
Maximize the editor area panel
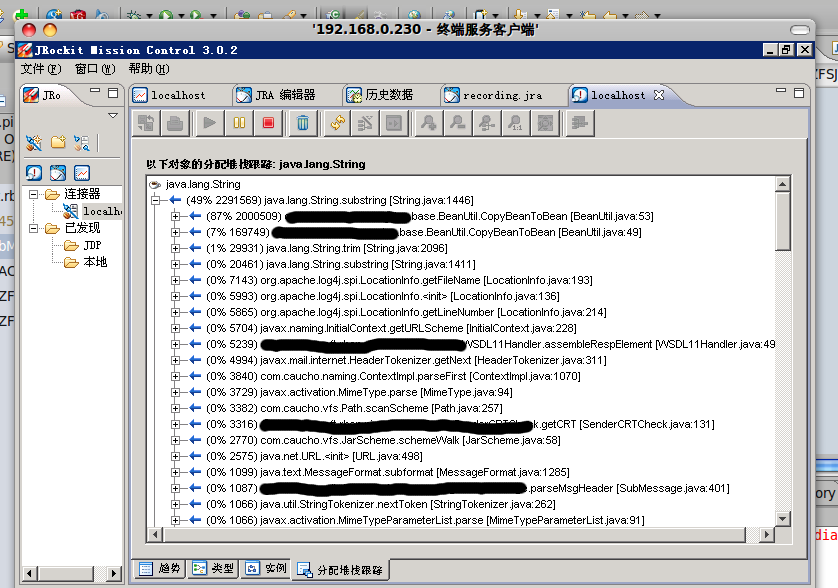[x=799, y=92]
